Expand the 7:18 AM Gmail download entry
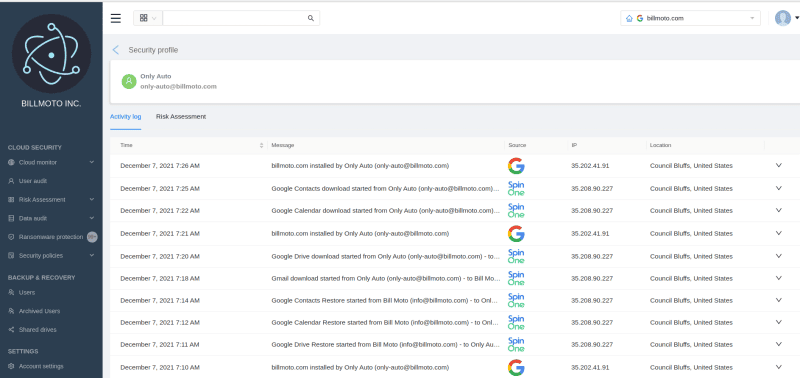 (779, 278)
